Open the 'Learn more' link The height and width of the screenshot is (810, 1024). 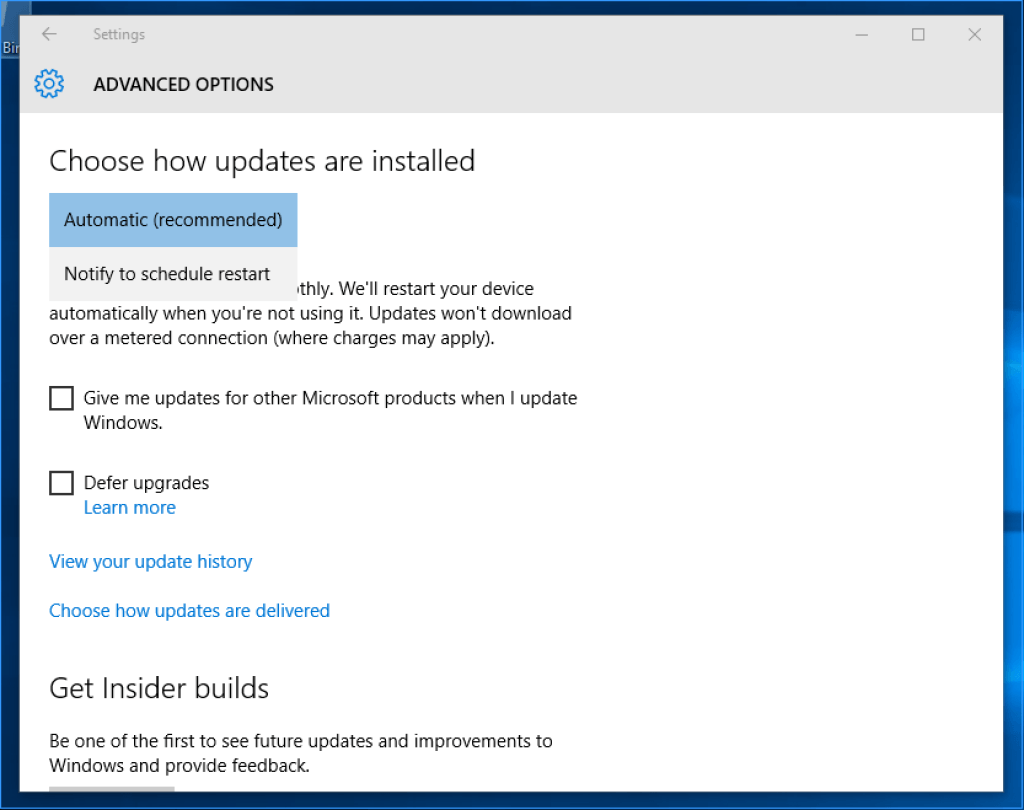point(129,508)
